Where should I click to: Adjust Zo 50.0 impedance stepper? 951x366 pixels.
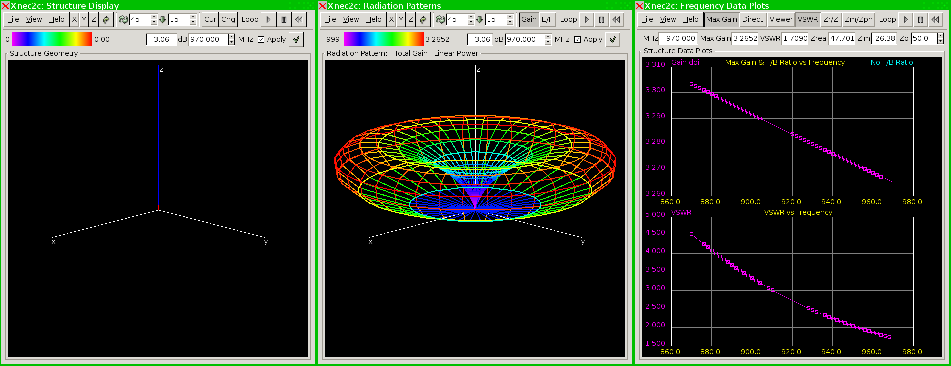[940, 38]
